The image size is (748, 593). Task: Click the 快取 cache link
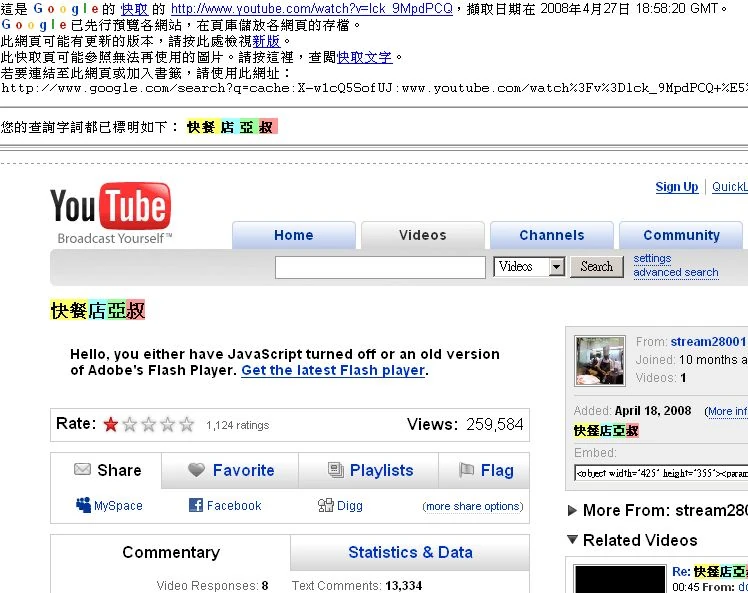click(x=135, y=9)
